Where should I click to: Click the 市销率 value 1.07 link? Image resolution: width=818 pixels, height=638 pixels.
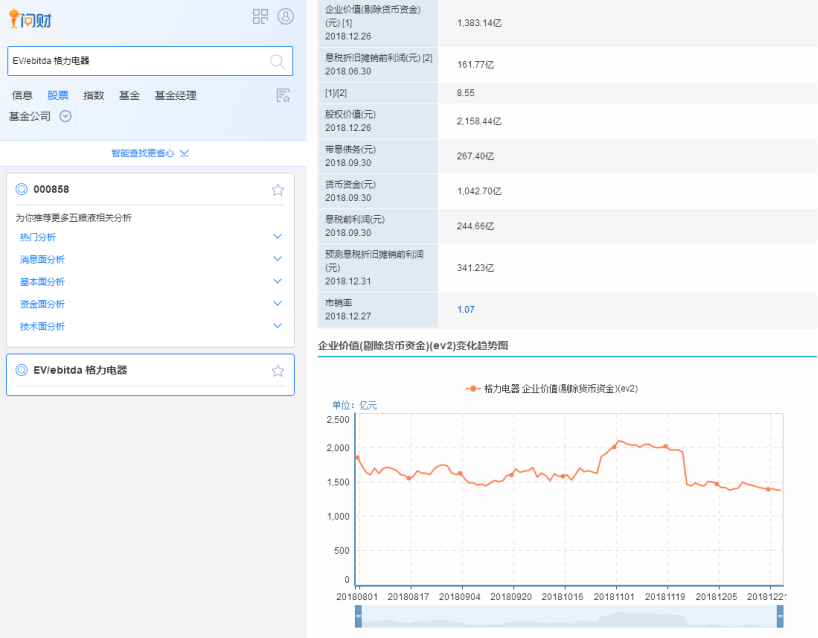pos(466,310)
